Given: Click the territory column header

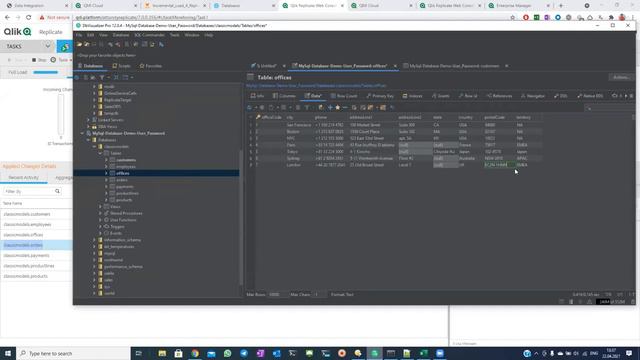Looking at the screenshot, I should click(x=524, y=118).
